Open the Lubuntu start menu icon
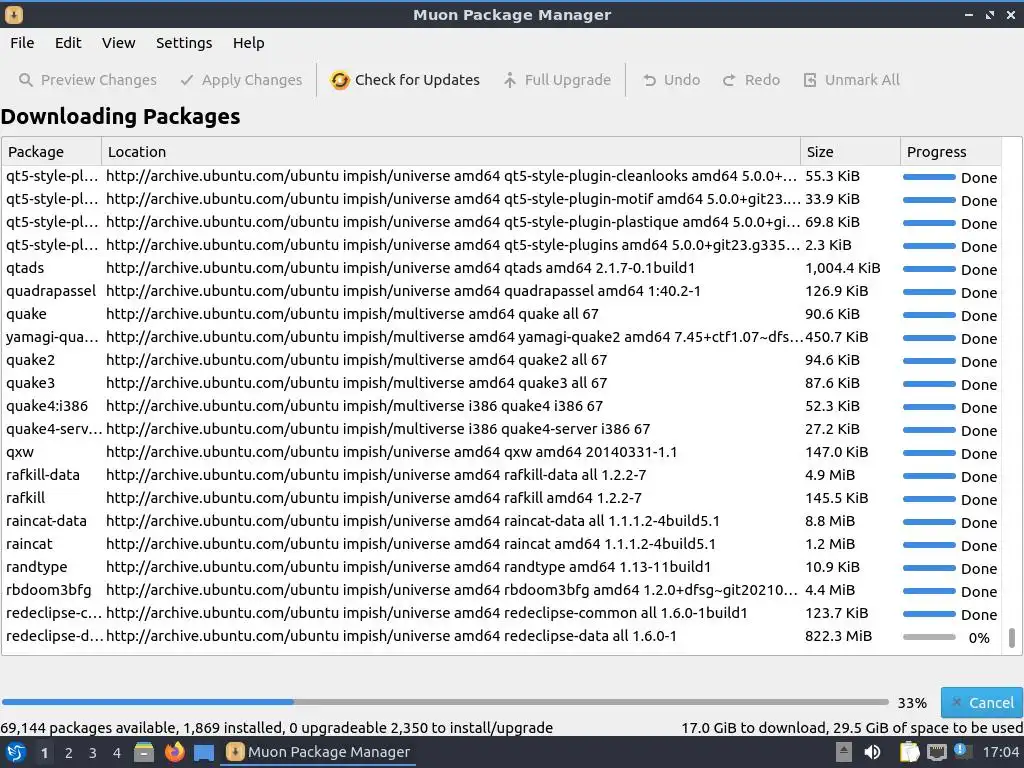1024x768 pixels. (x=16, y=753)
